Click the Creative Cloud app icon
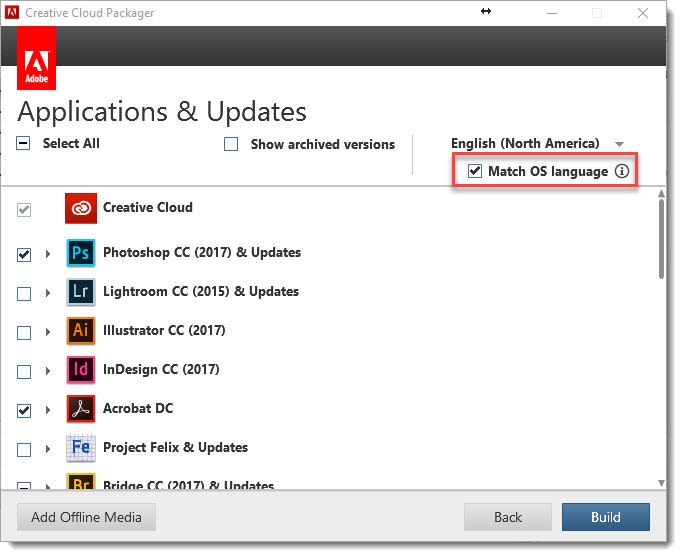The image size is (682, 557). coord(81,208)
